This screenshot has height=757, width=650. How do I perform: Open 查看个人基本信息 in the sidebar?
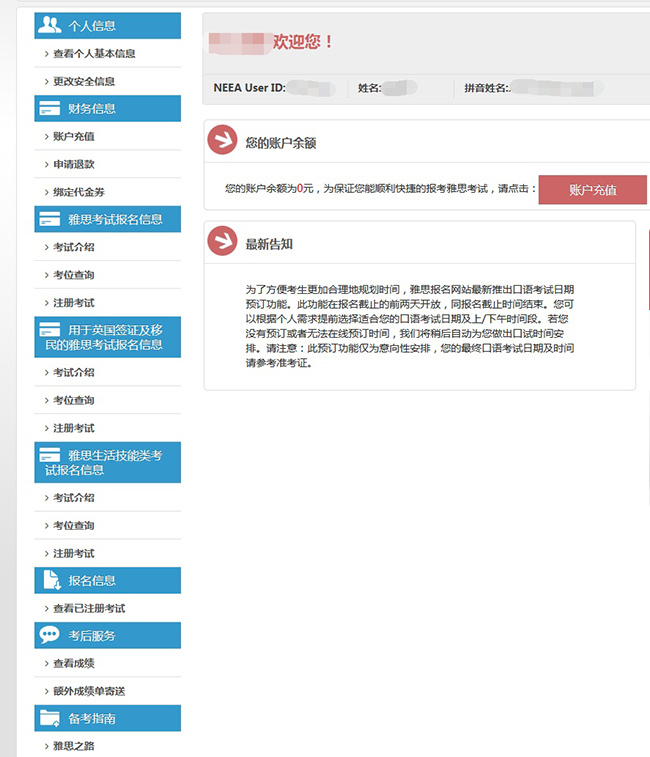click(x=94, y=54)
